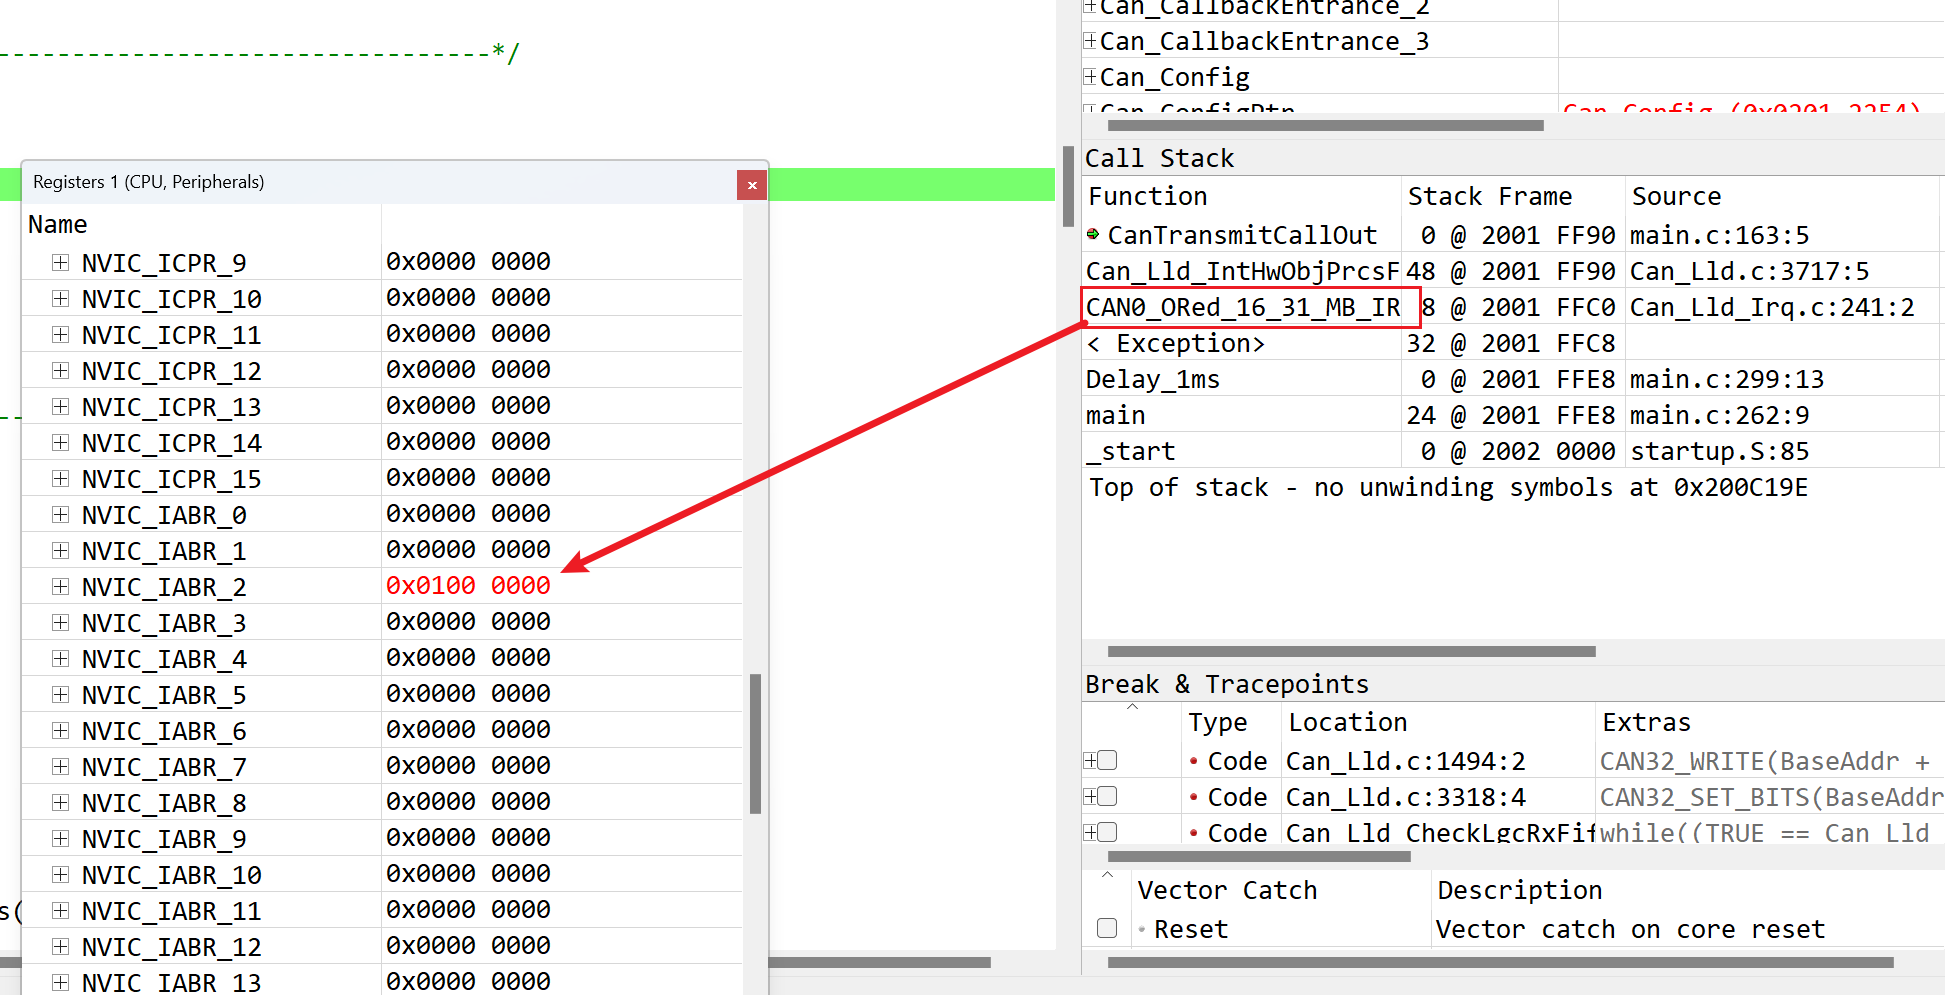1945x995 pixels.
Task: Select the < Exception> stack frame
Action: [x=1176, y=343]
